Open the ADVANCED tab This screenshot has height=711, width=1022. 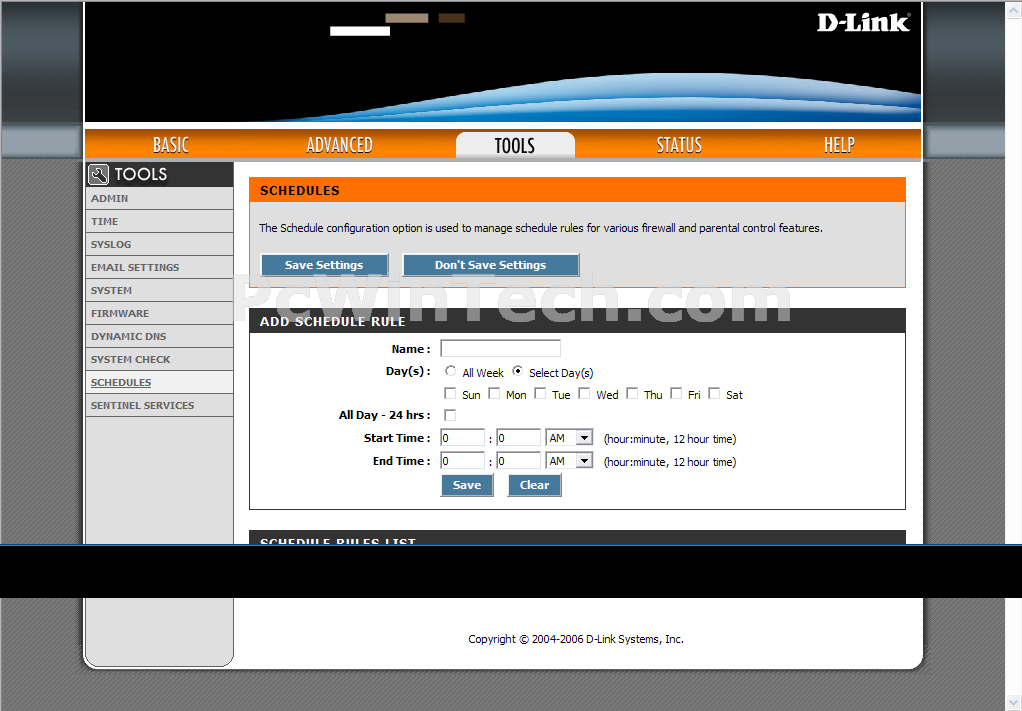(340, 145)
